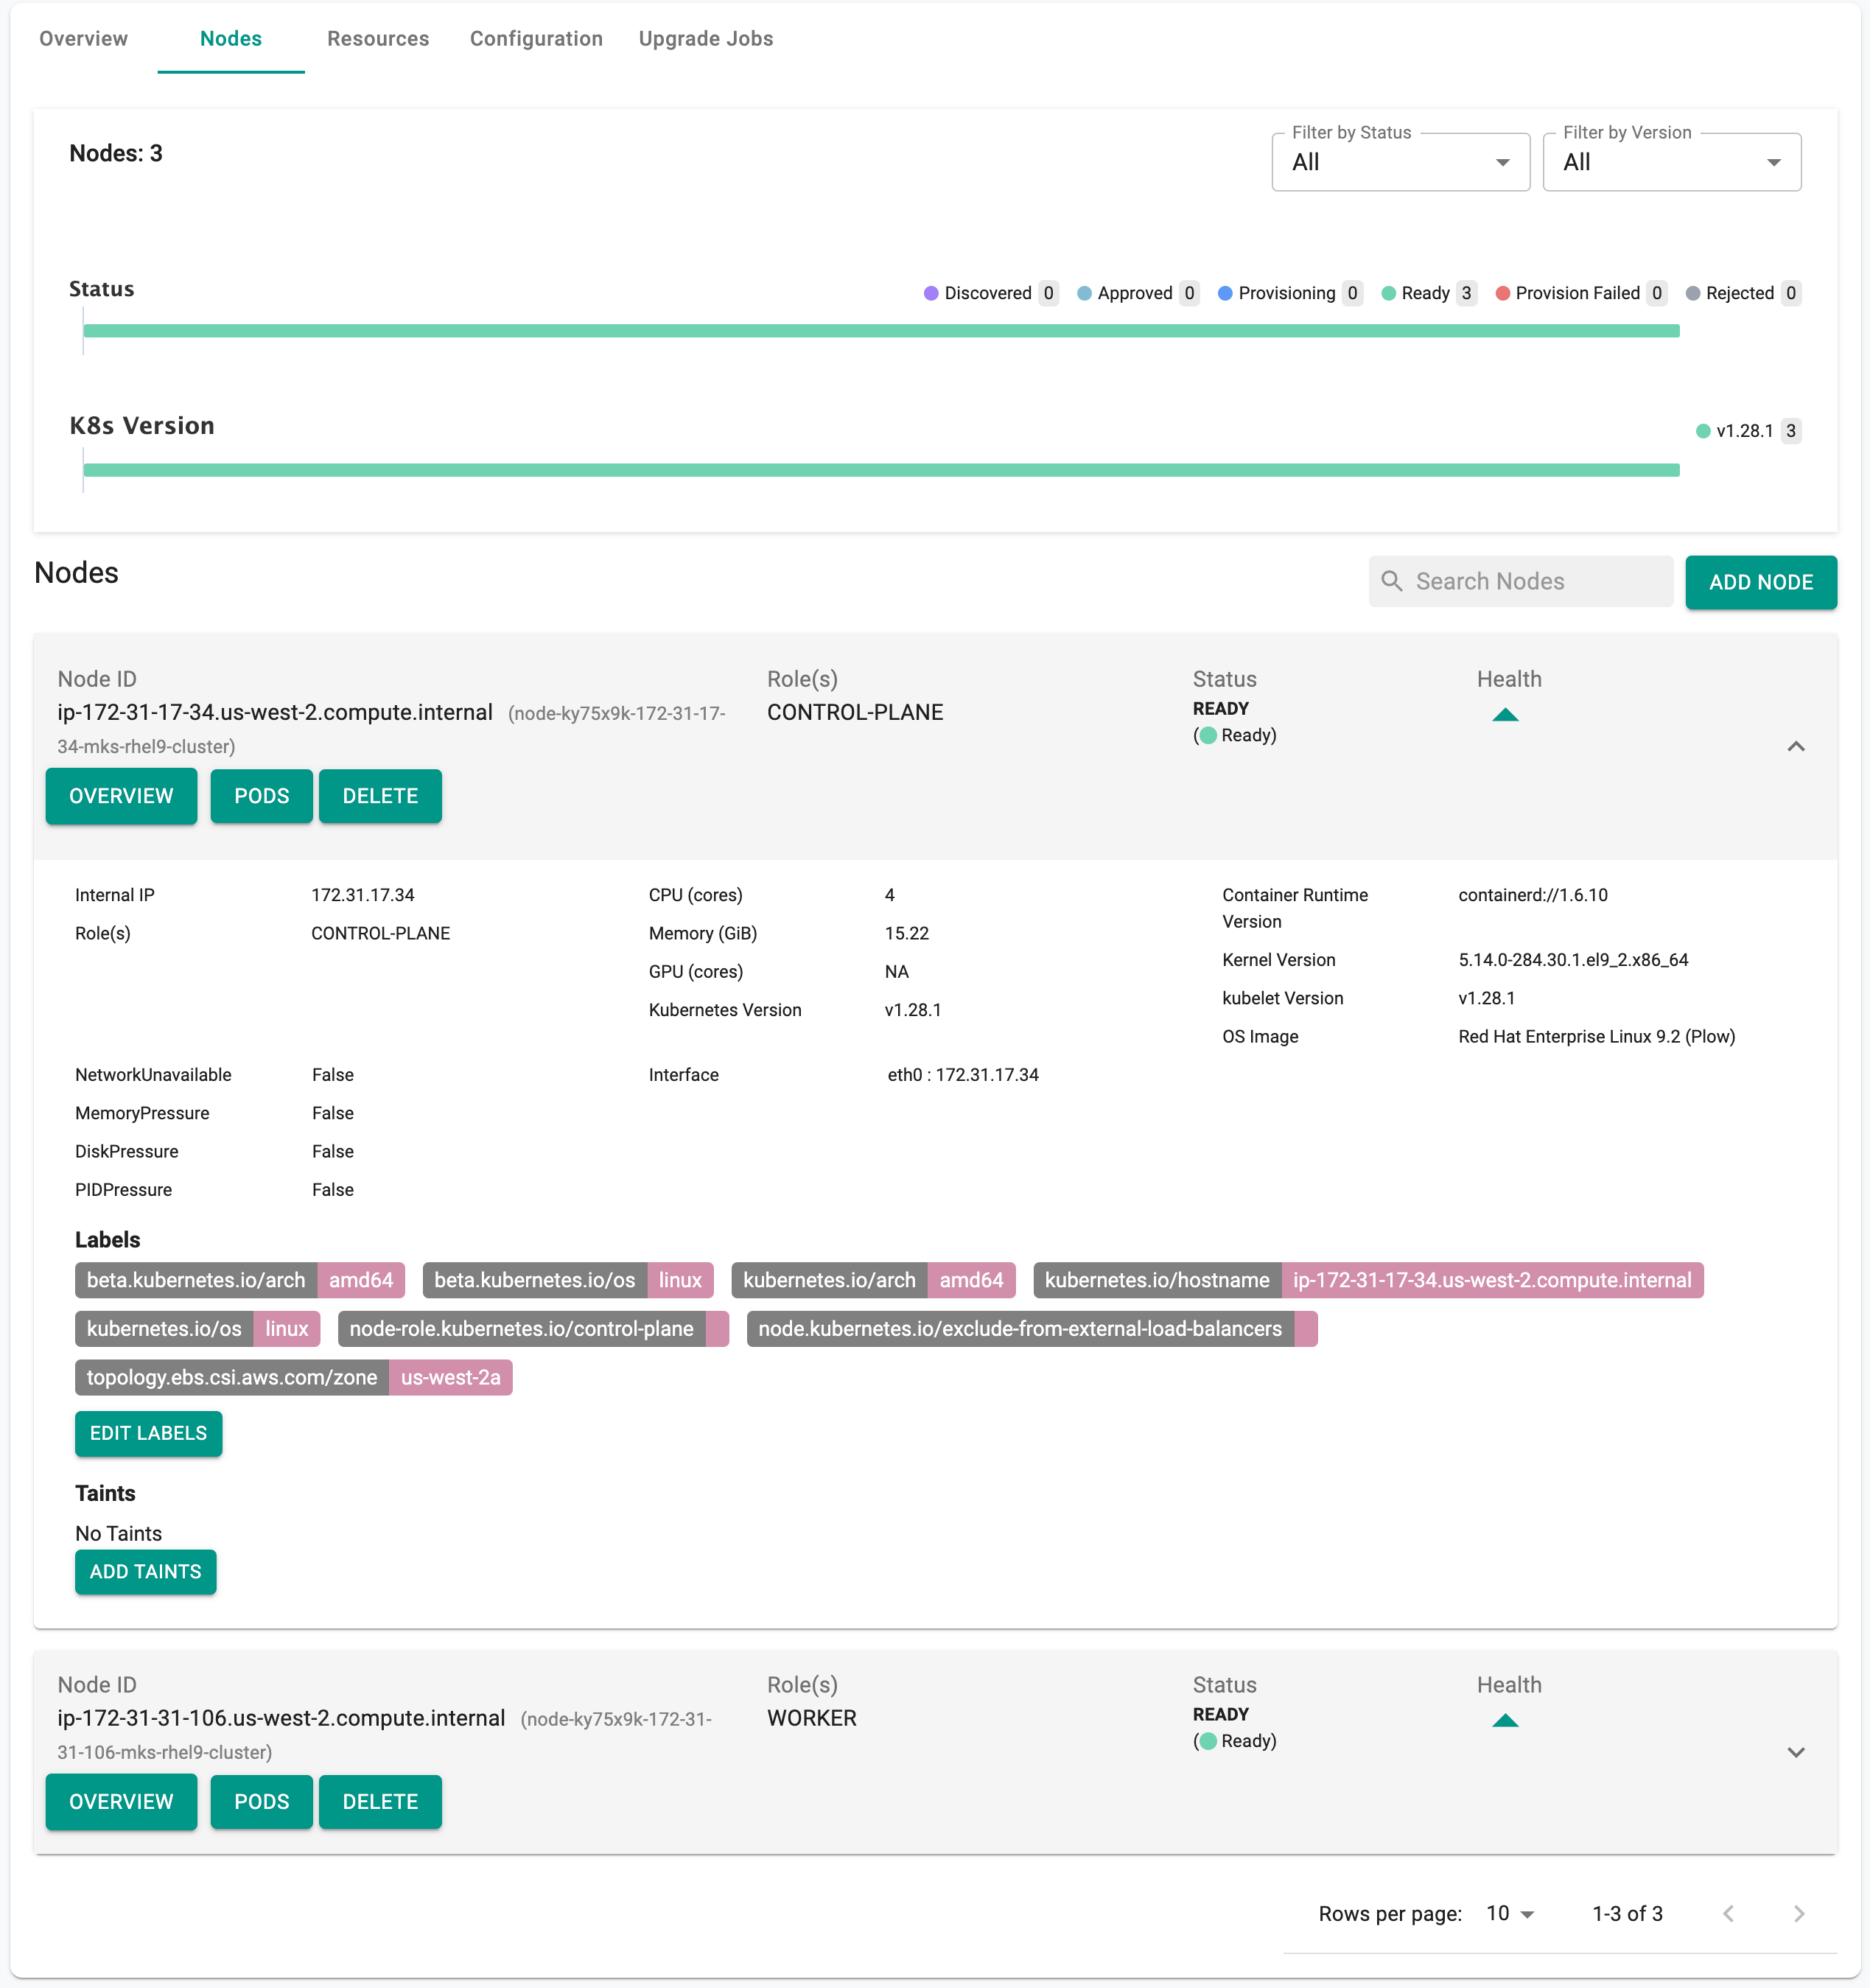Open the Filter by Status dropdown
The height and width of the screenshot is (1988, 1870).
1400,162
